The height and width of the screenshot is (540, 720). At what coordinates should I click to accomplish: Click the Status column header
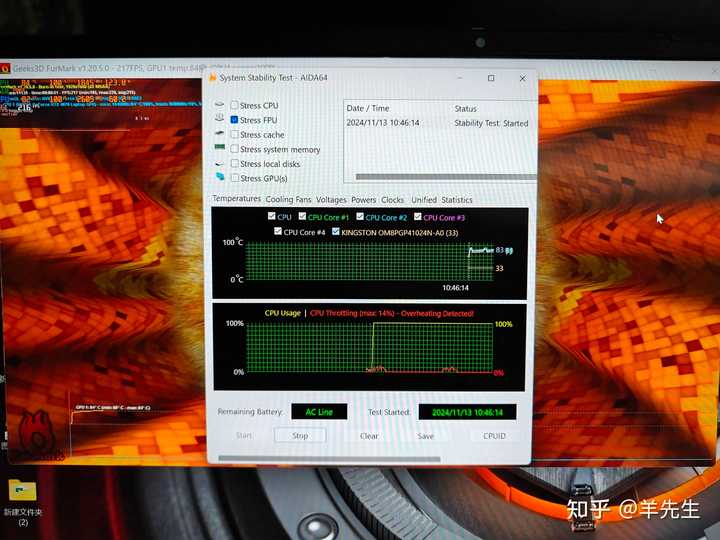[465, 109]
